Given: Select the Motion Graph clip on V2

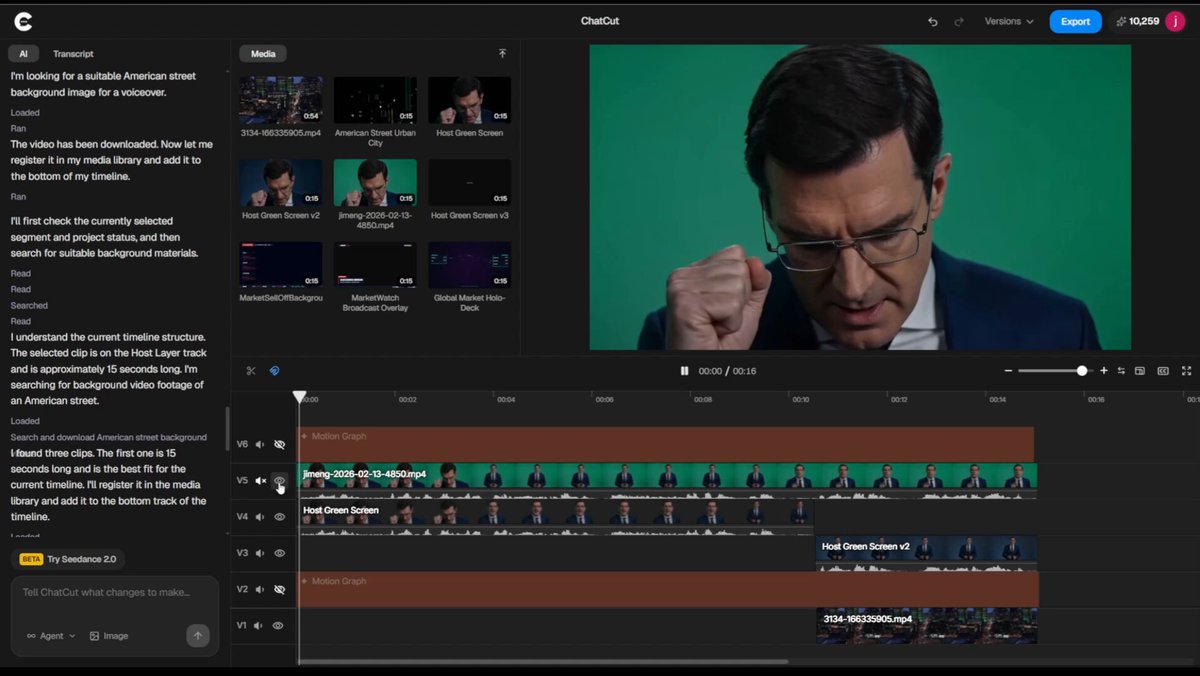Looking at the screenshot, I should click(668, 589).
